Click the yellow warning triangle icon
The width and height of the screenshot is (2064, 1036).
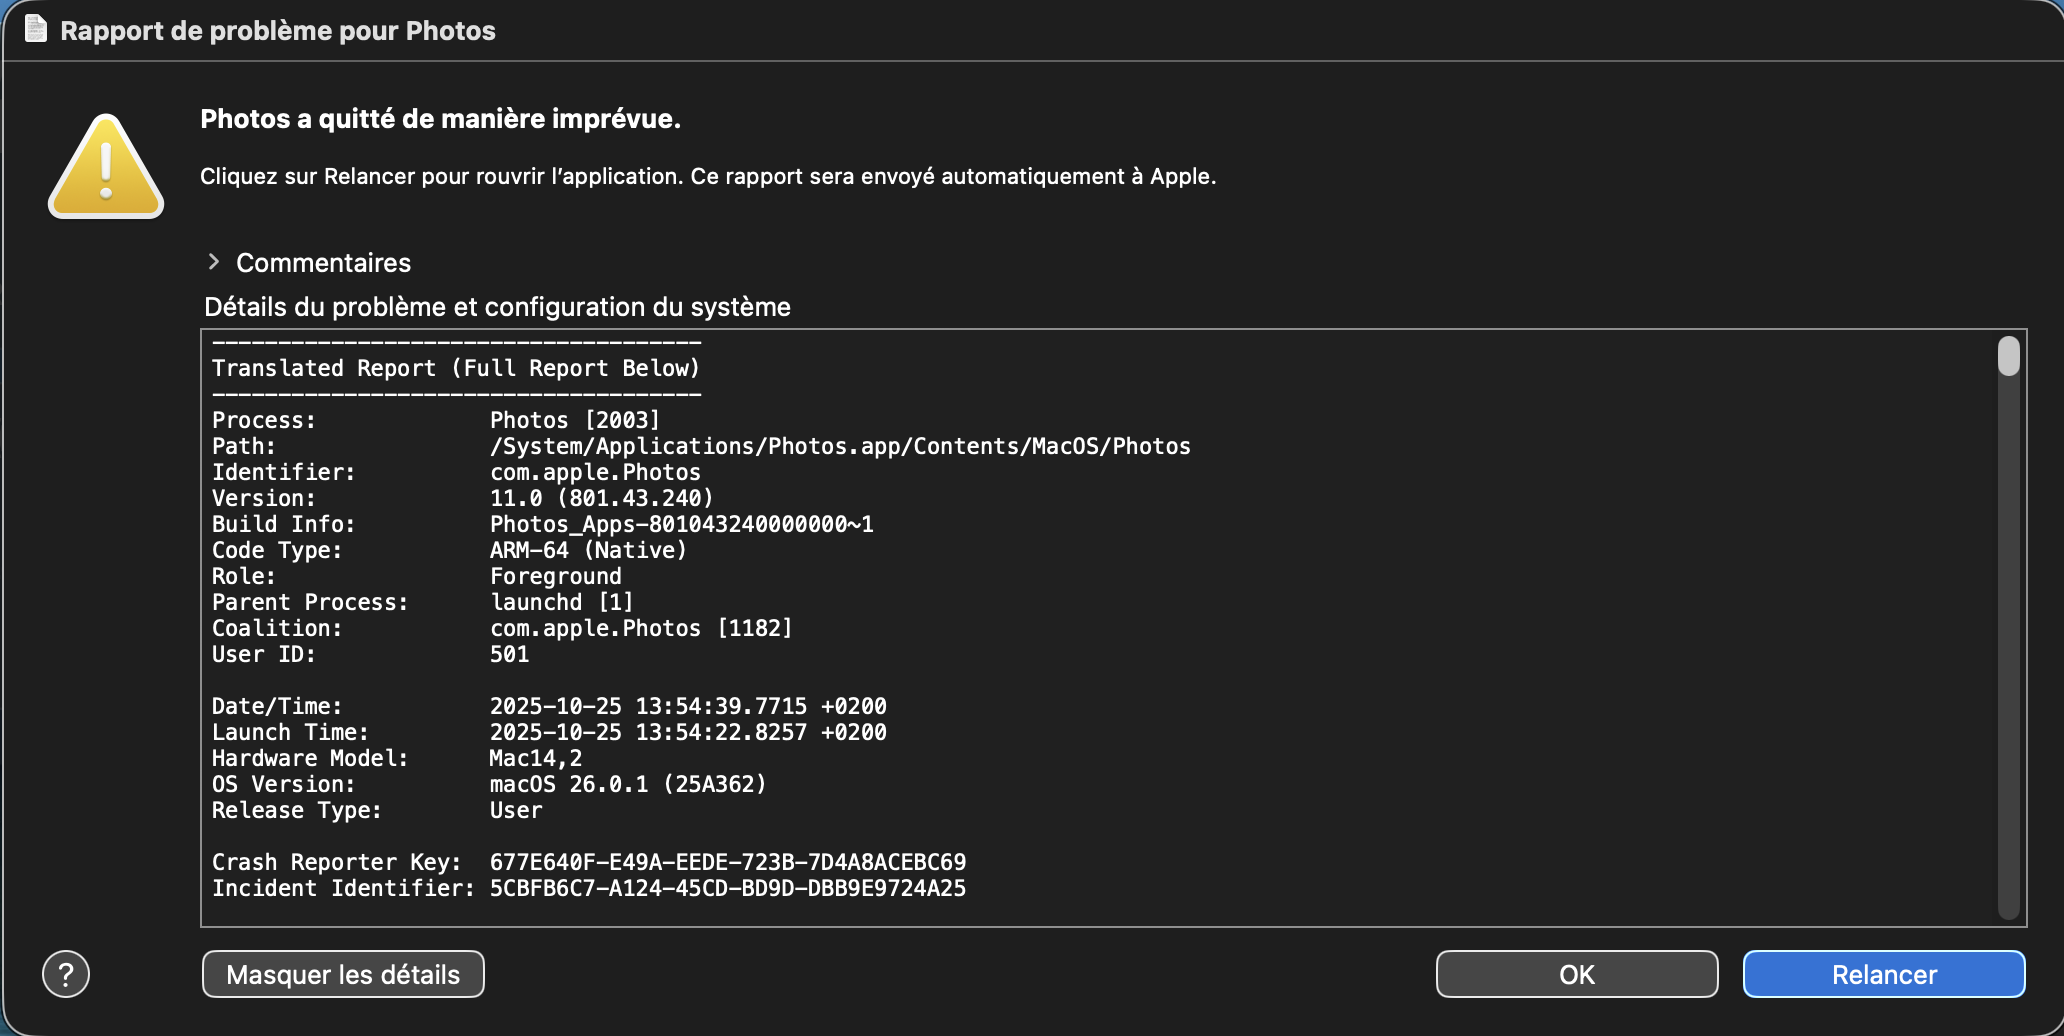point(106,168)
